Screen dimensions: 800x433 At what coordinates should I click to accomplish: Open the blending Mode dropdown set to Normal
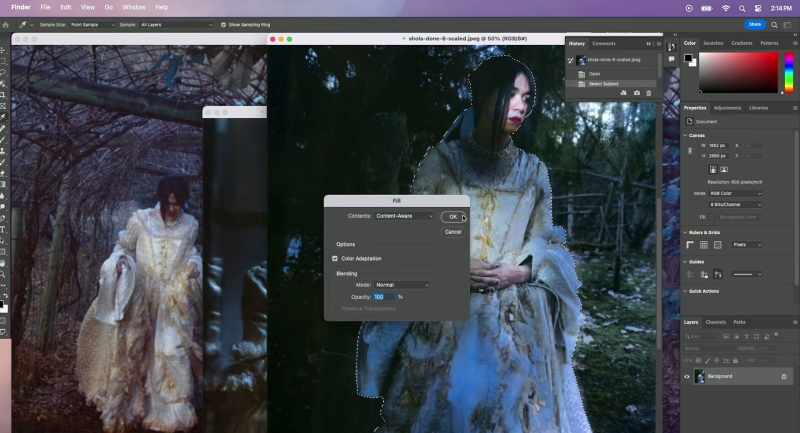pos(402,285)
